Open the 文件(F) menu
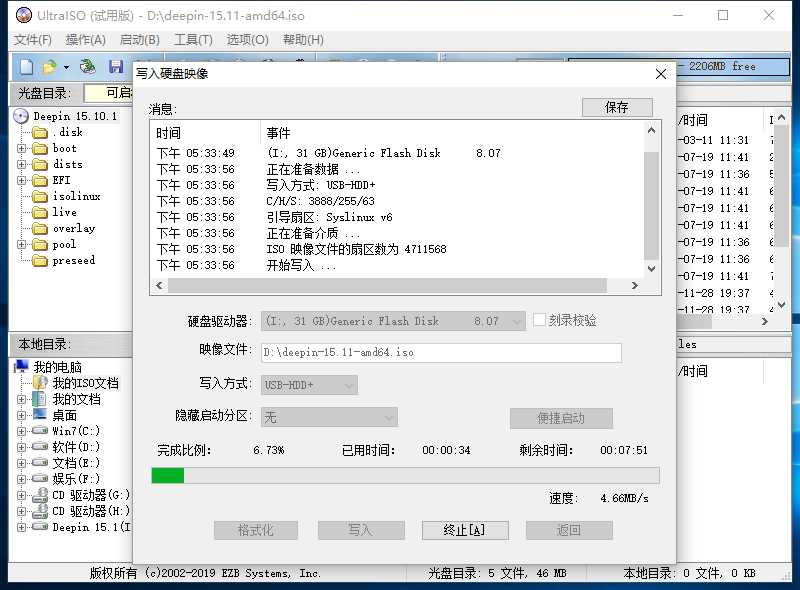 [33, 40]
